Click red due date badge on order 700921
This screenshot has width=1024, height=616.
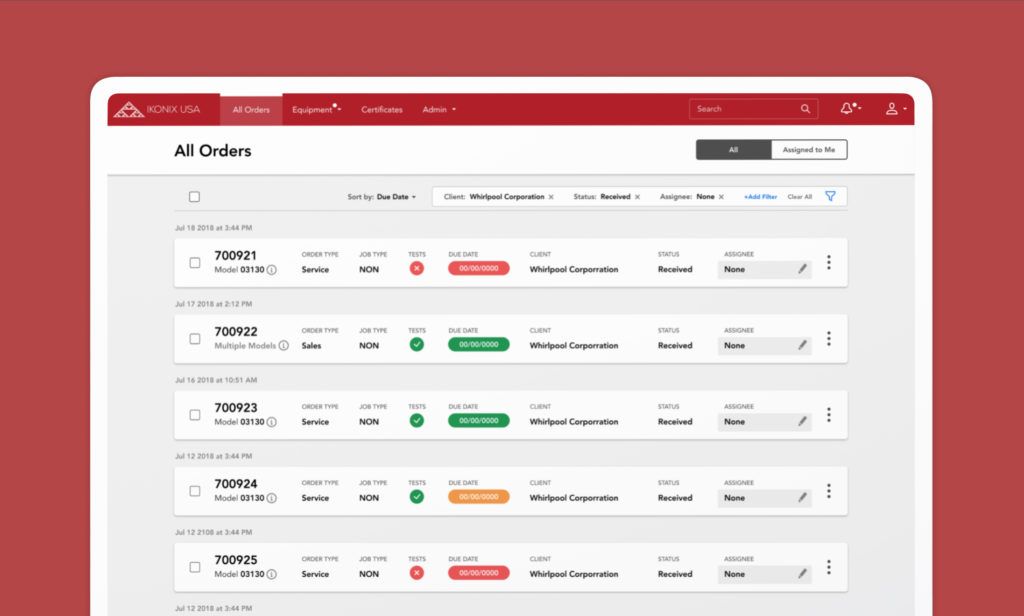coord(479,268)
